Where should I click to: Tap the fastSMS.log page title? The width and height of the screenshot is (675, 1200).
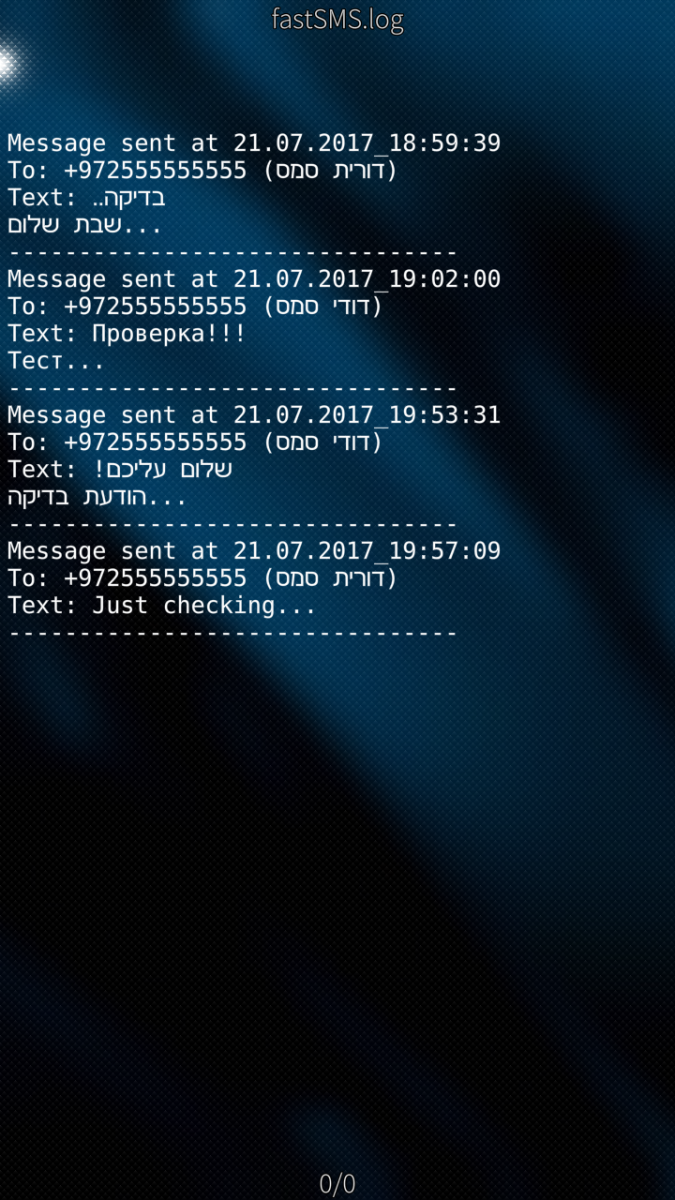point(338,19)
